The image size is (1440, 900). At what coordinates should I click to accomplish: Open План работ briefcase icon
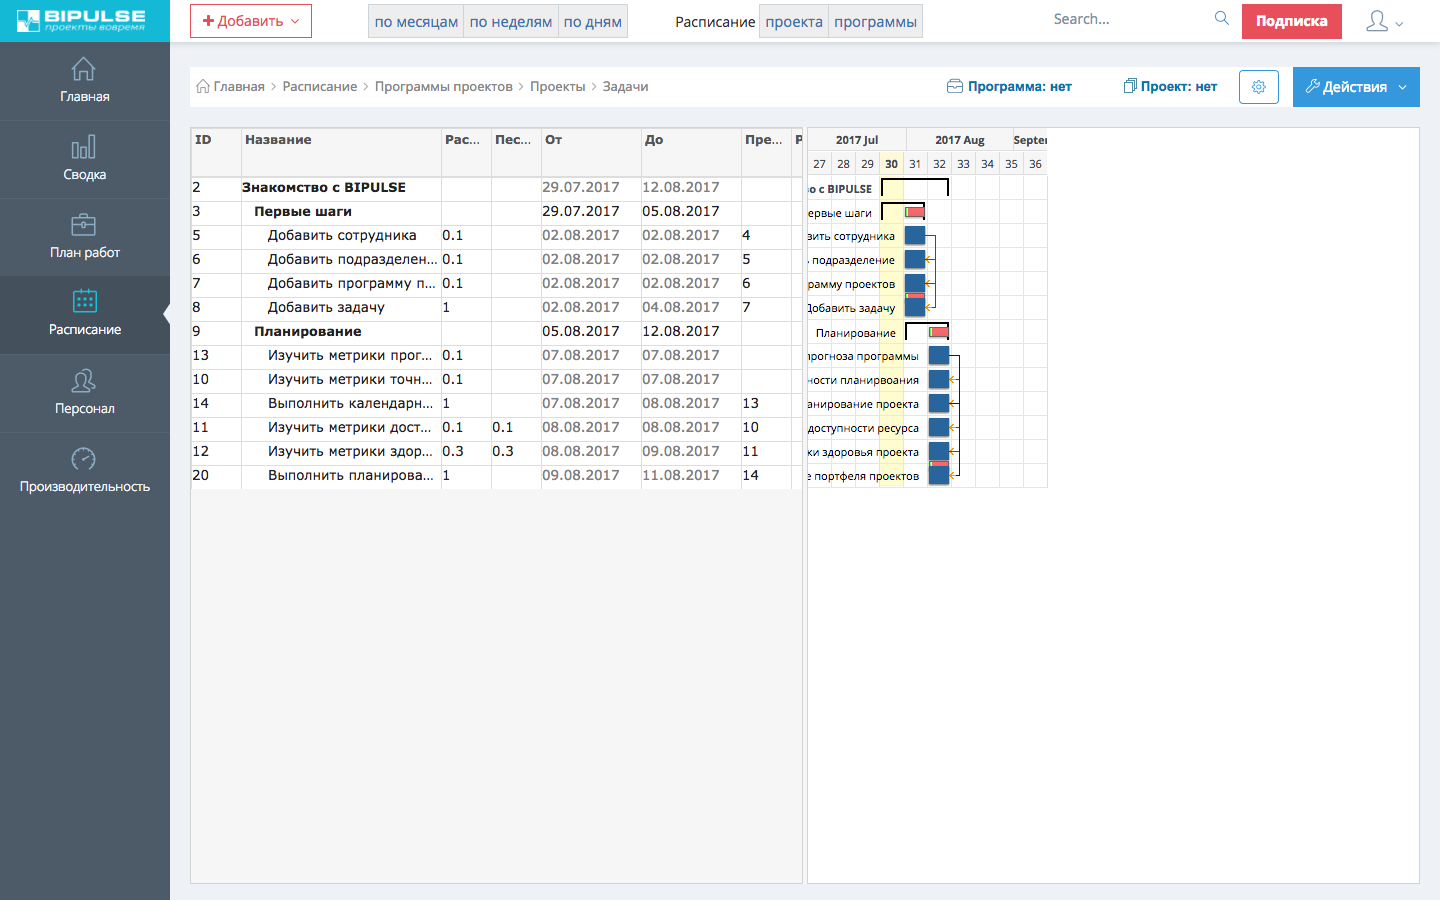coord(84,225)
